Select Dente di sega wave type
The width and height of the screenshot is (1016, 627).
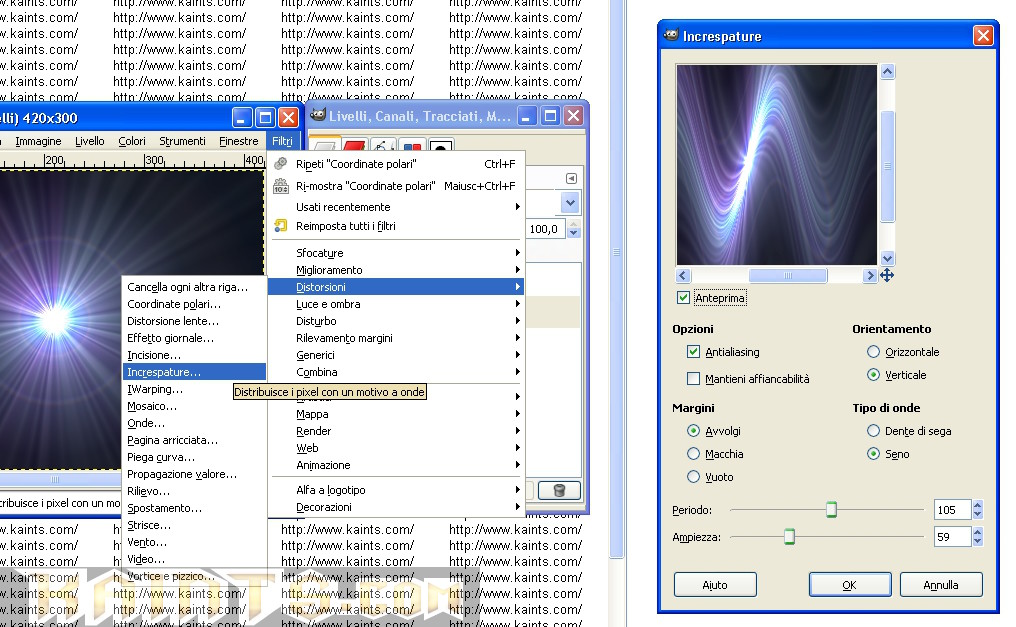[873, 431]
